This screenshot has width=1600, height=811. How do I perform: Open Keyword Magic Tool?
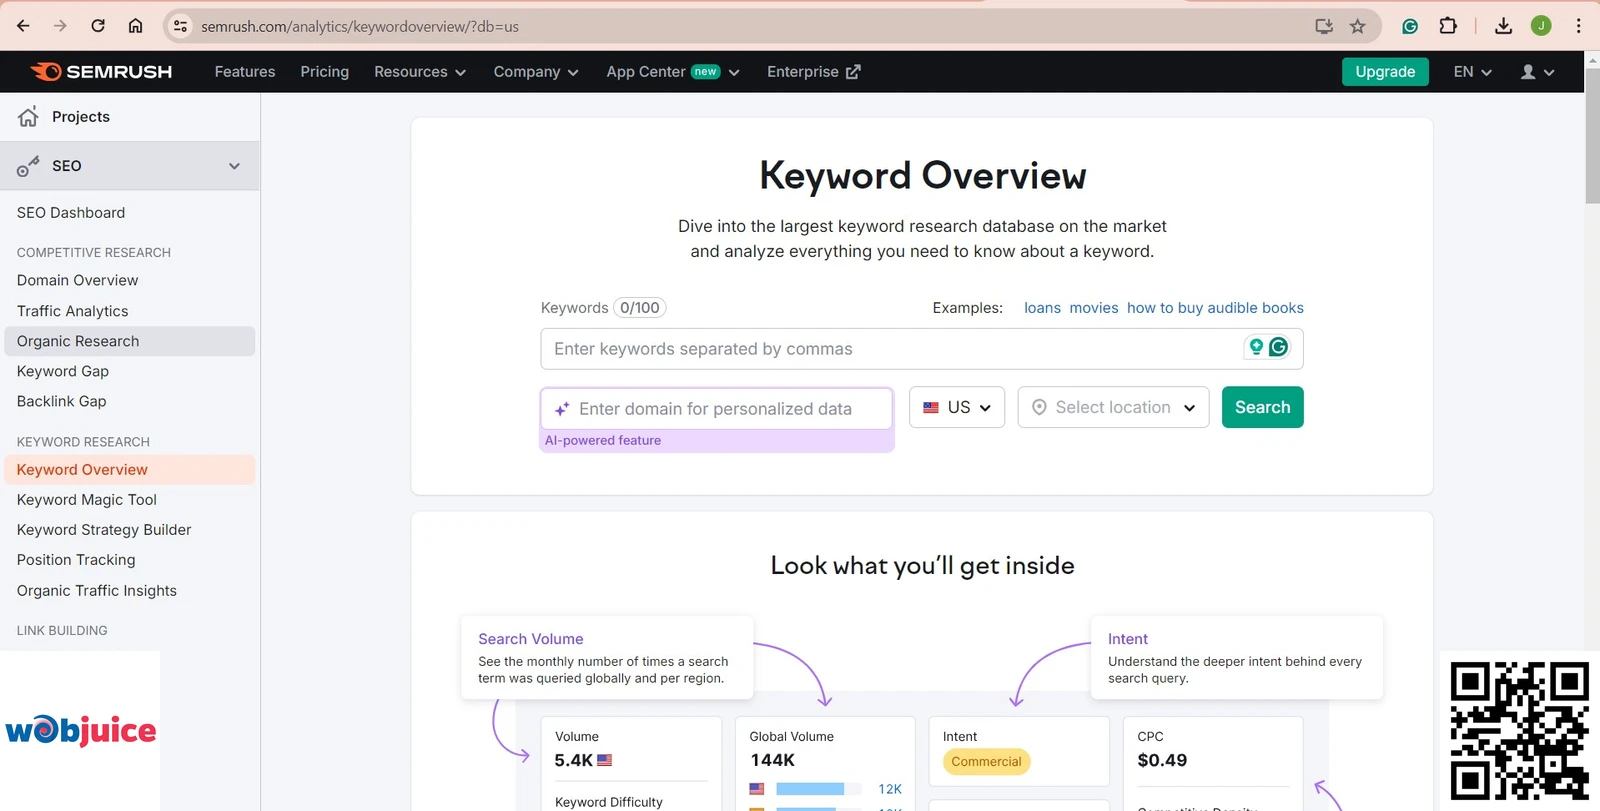(87, 500)
